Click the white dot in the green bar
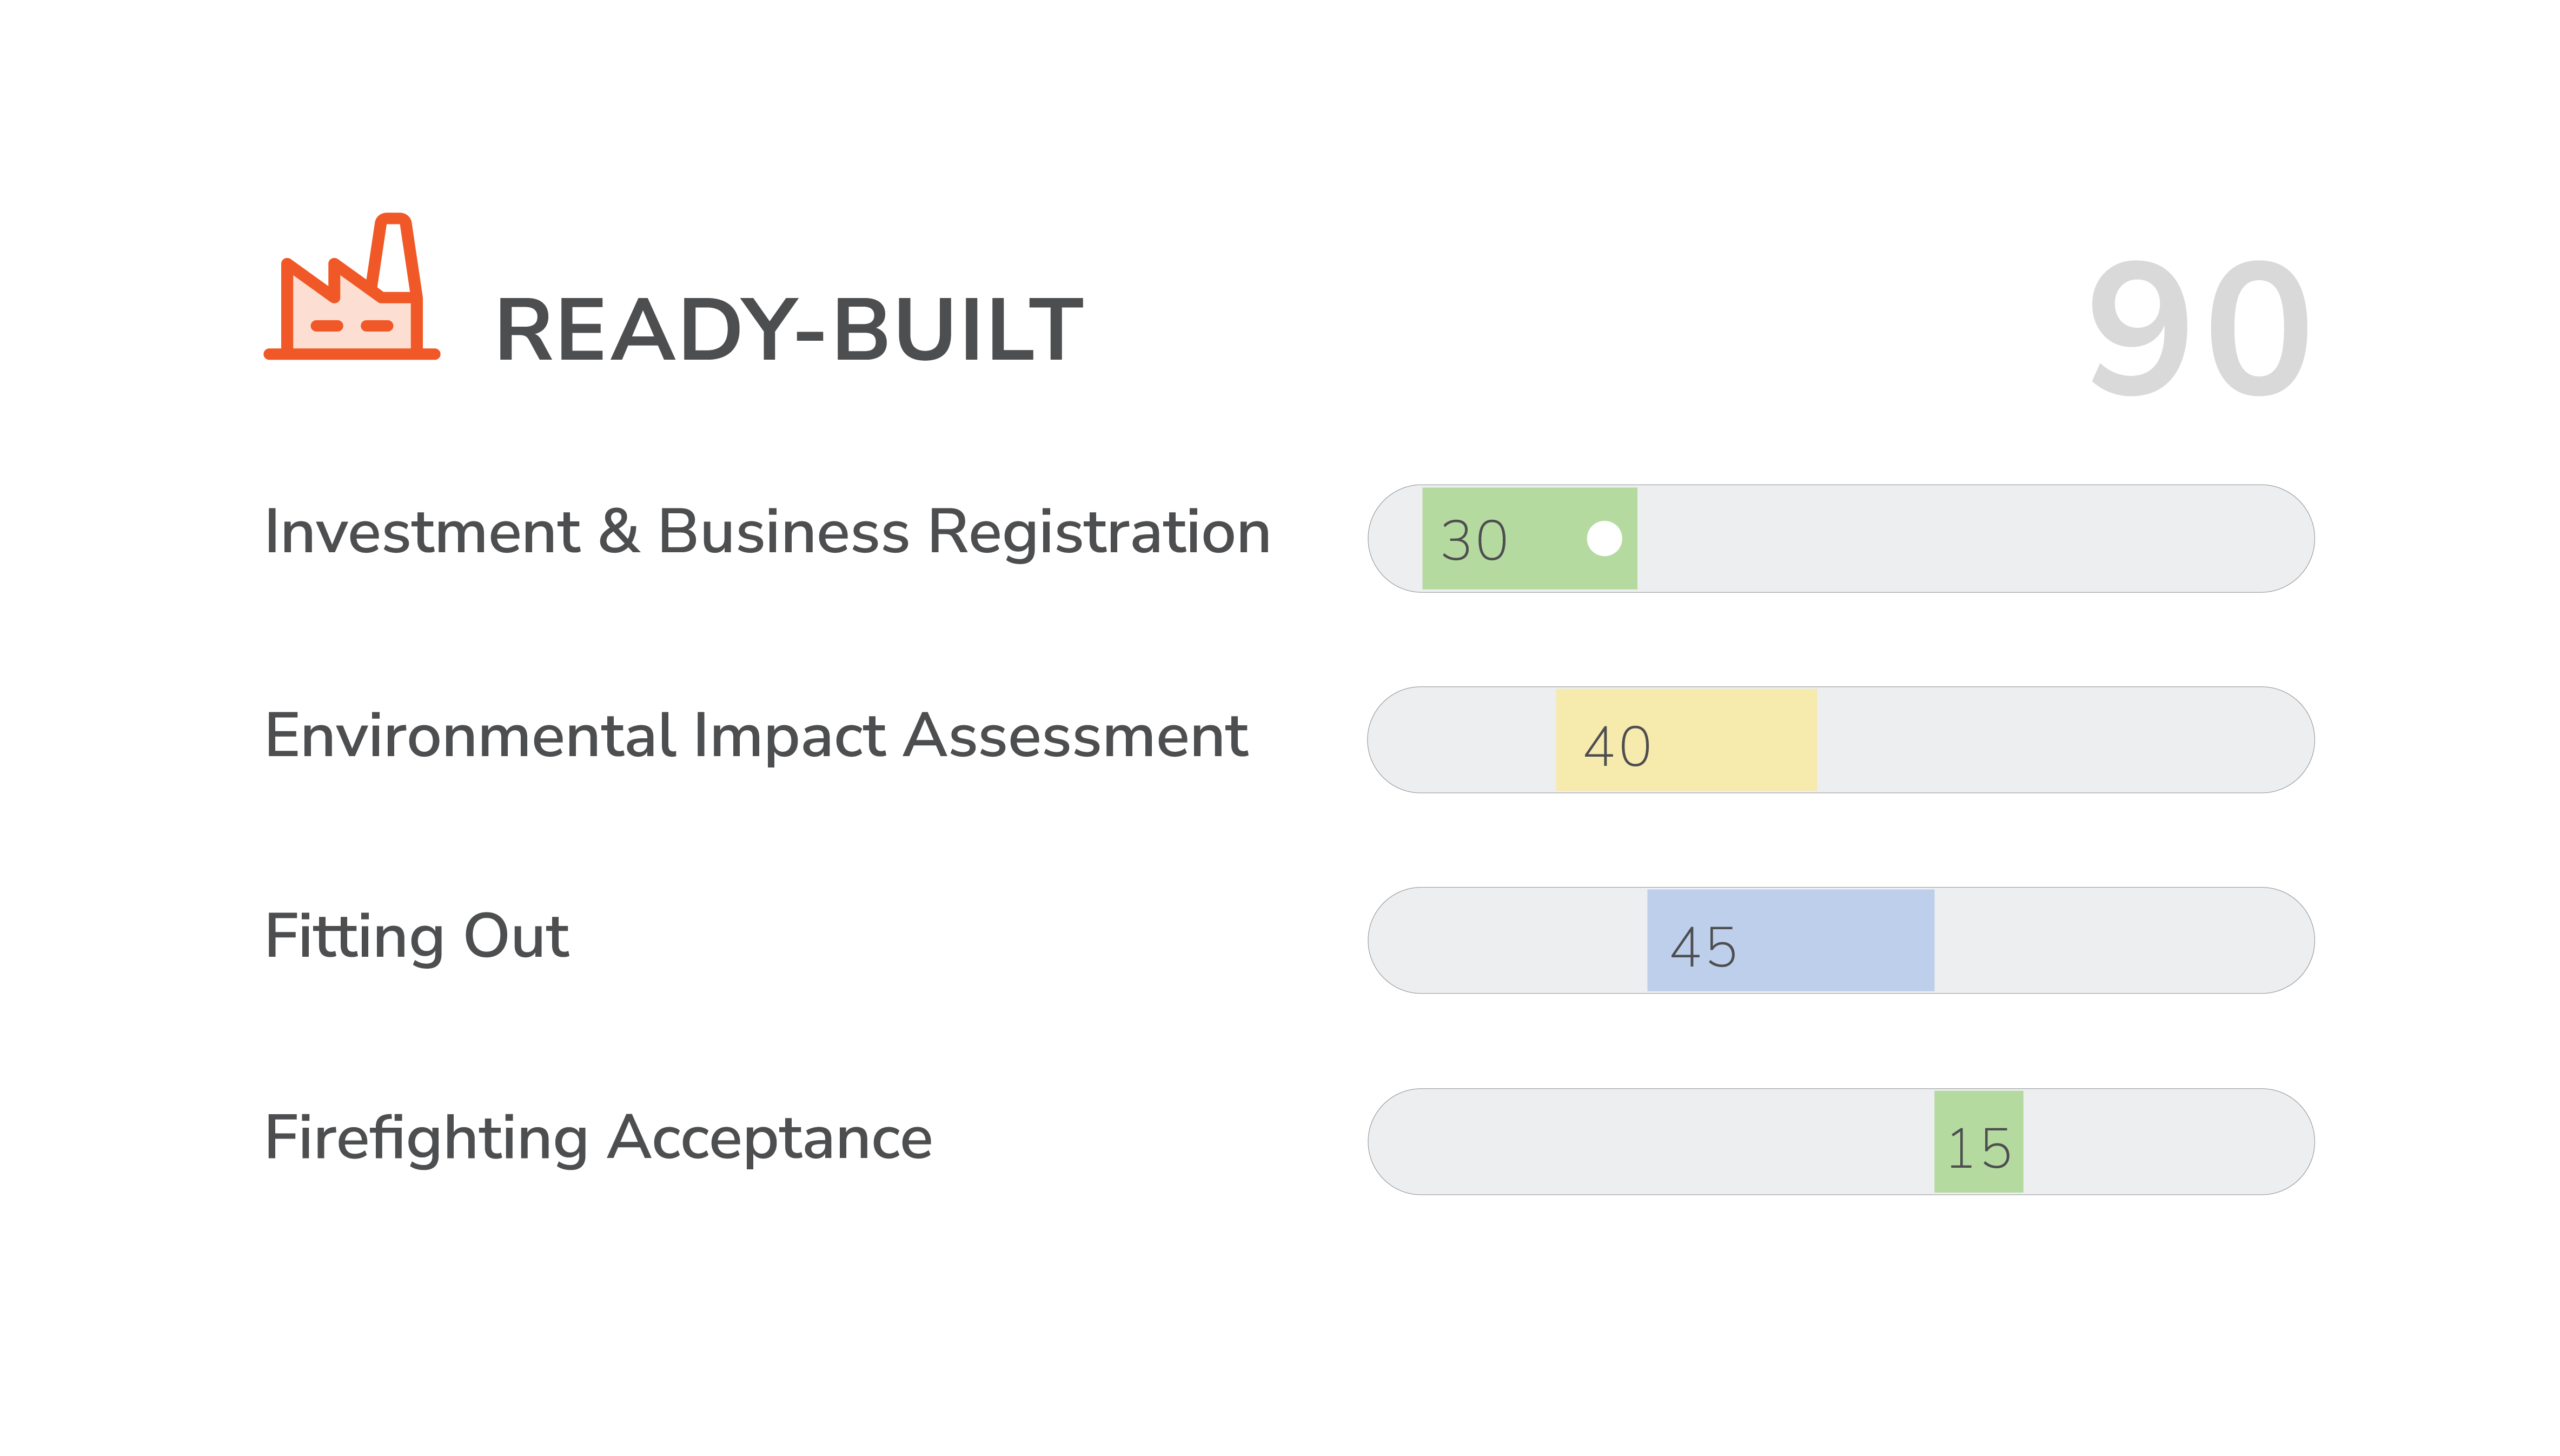Screen dimensions: 2560x1456 click(x=1604, y=539)
